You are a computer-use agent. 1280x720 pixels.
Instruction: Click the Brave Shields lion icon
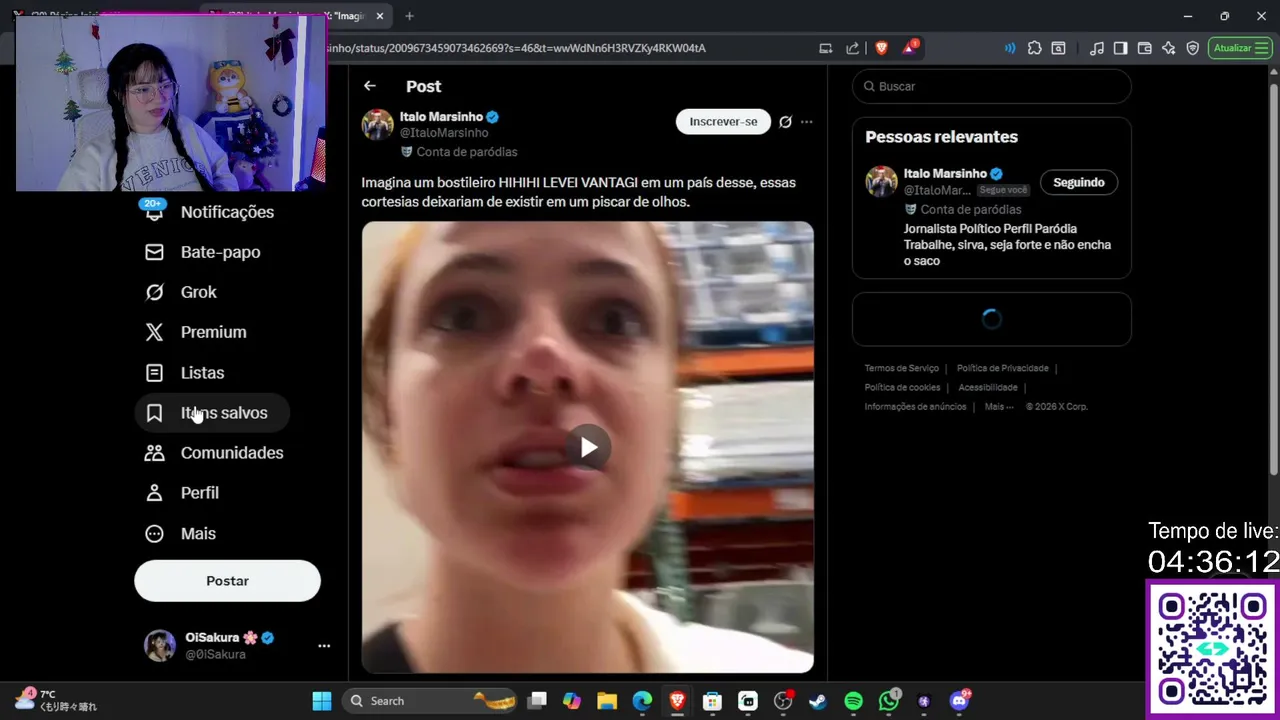881,48
